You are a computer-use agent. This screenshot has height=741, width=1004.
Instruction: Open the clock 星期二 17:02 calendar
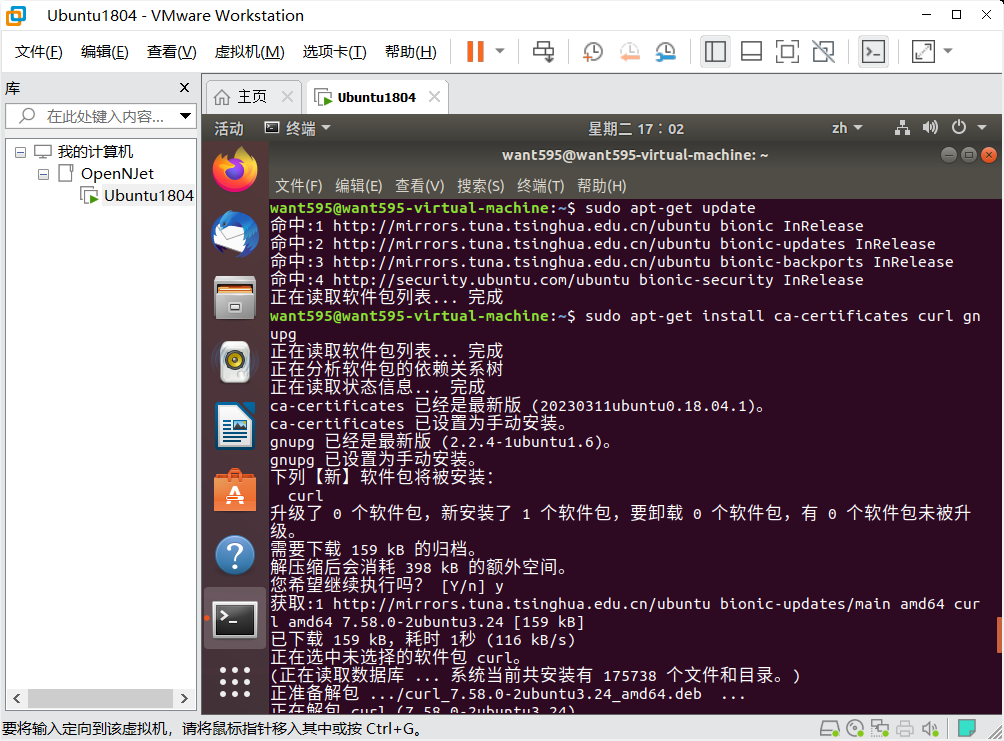[x=636, y=129]
